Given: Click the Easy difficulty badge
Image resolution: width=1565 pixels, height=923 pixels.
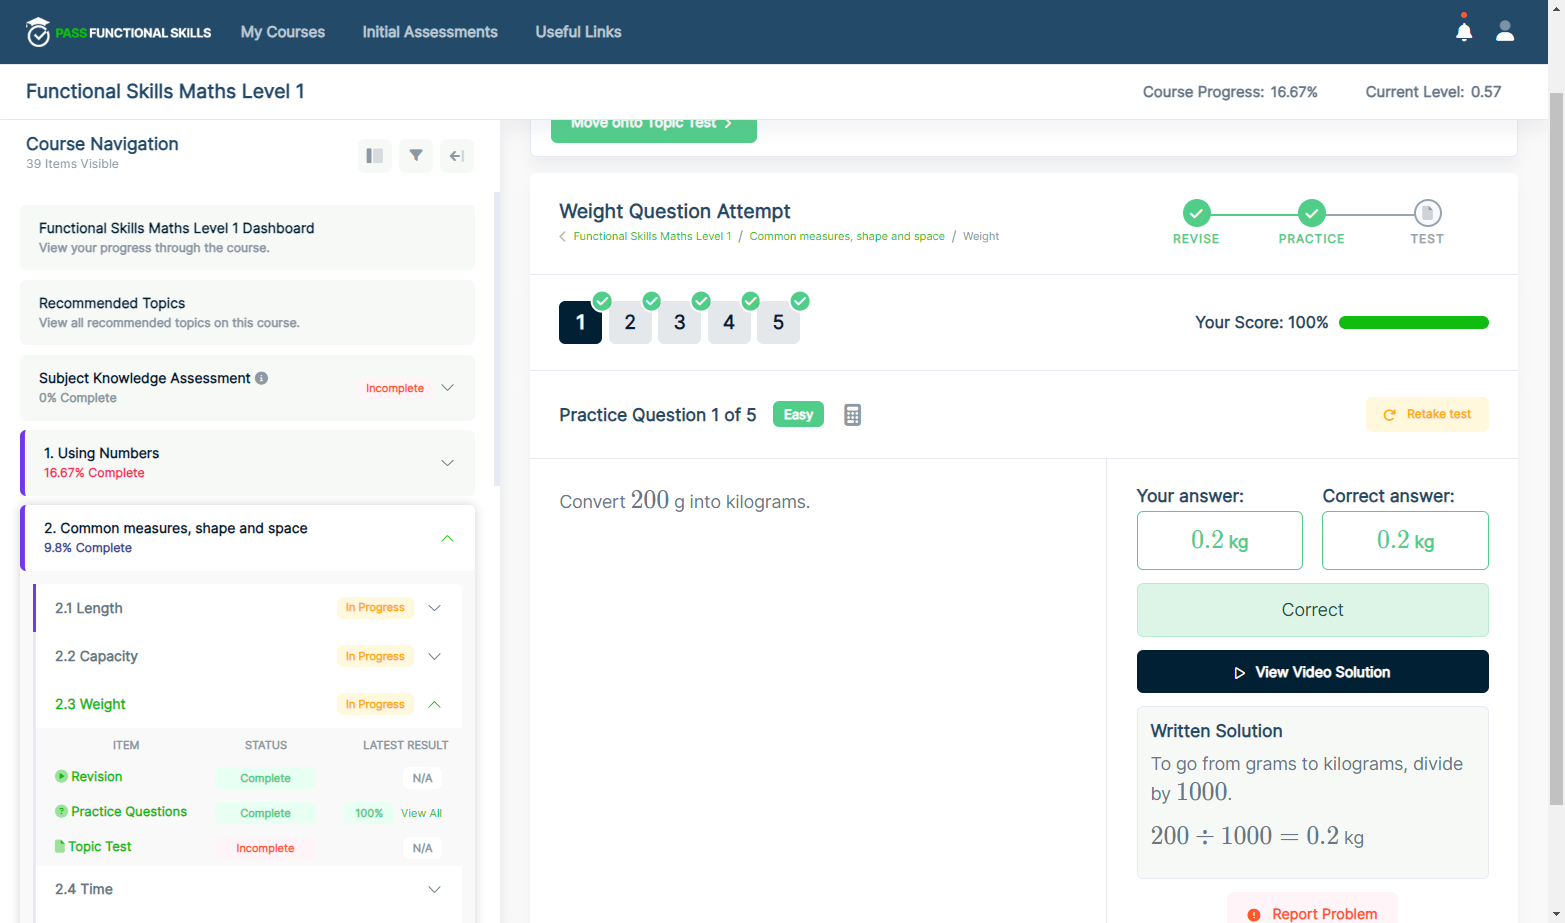Looking at the screenshot, I should (798, 415).
